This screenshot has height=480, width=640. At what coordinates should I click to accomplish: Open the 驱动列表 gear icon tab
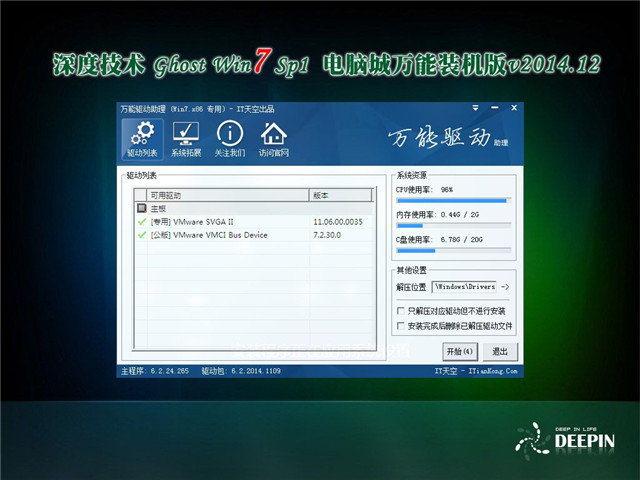click(x=142, y=139)
